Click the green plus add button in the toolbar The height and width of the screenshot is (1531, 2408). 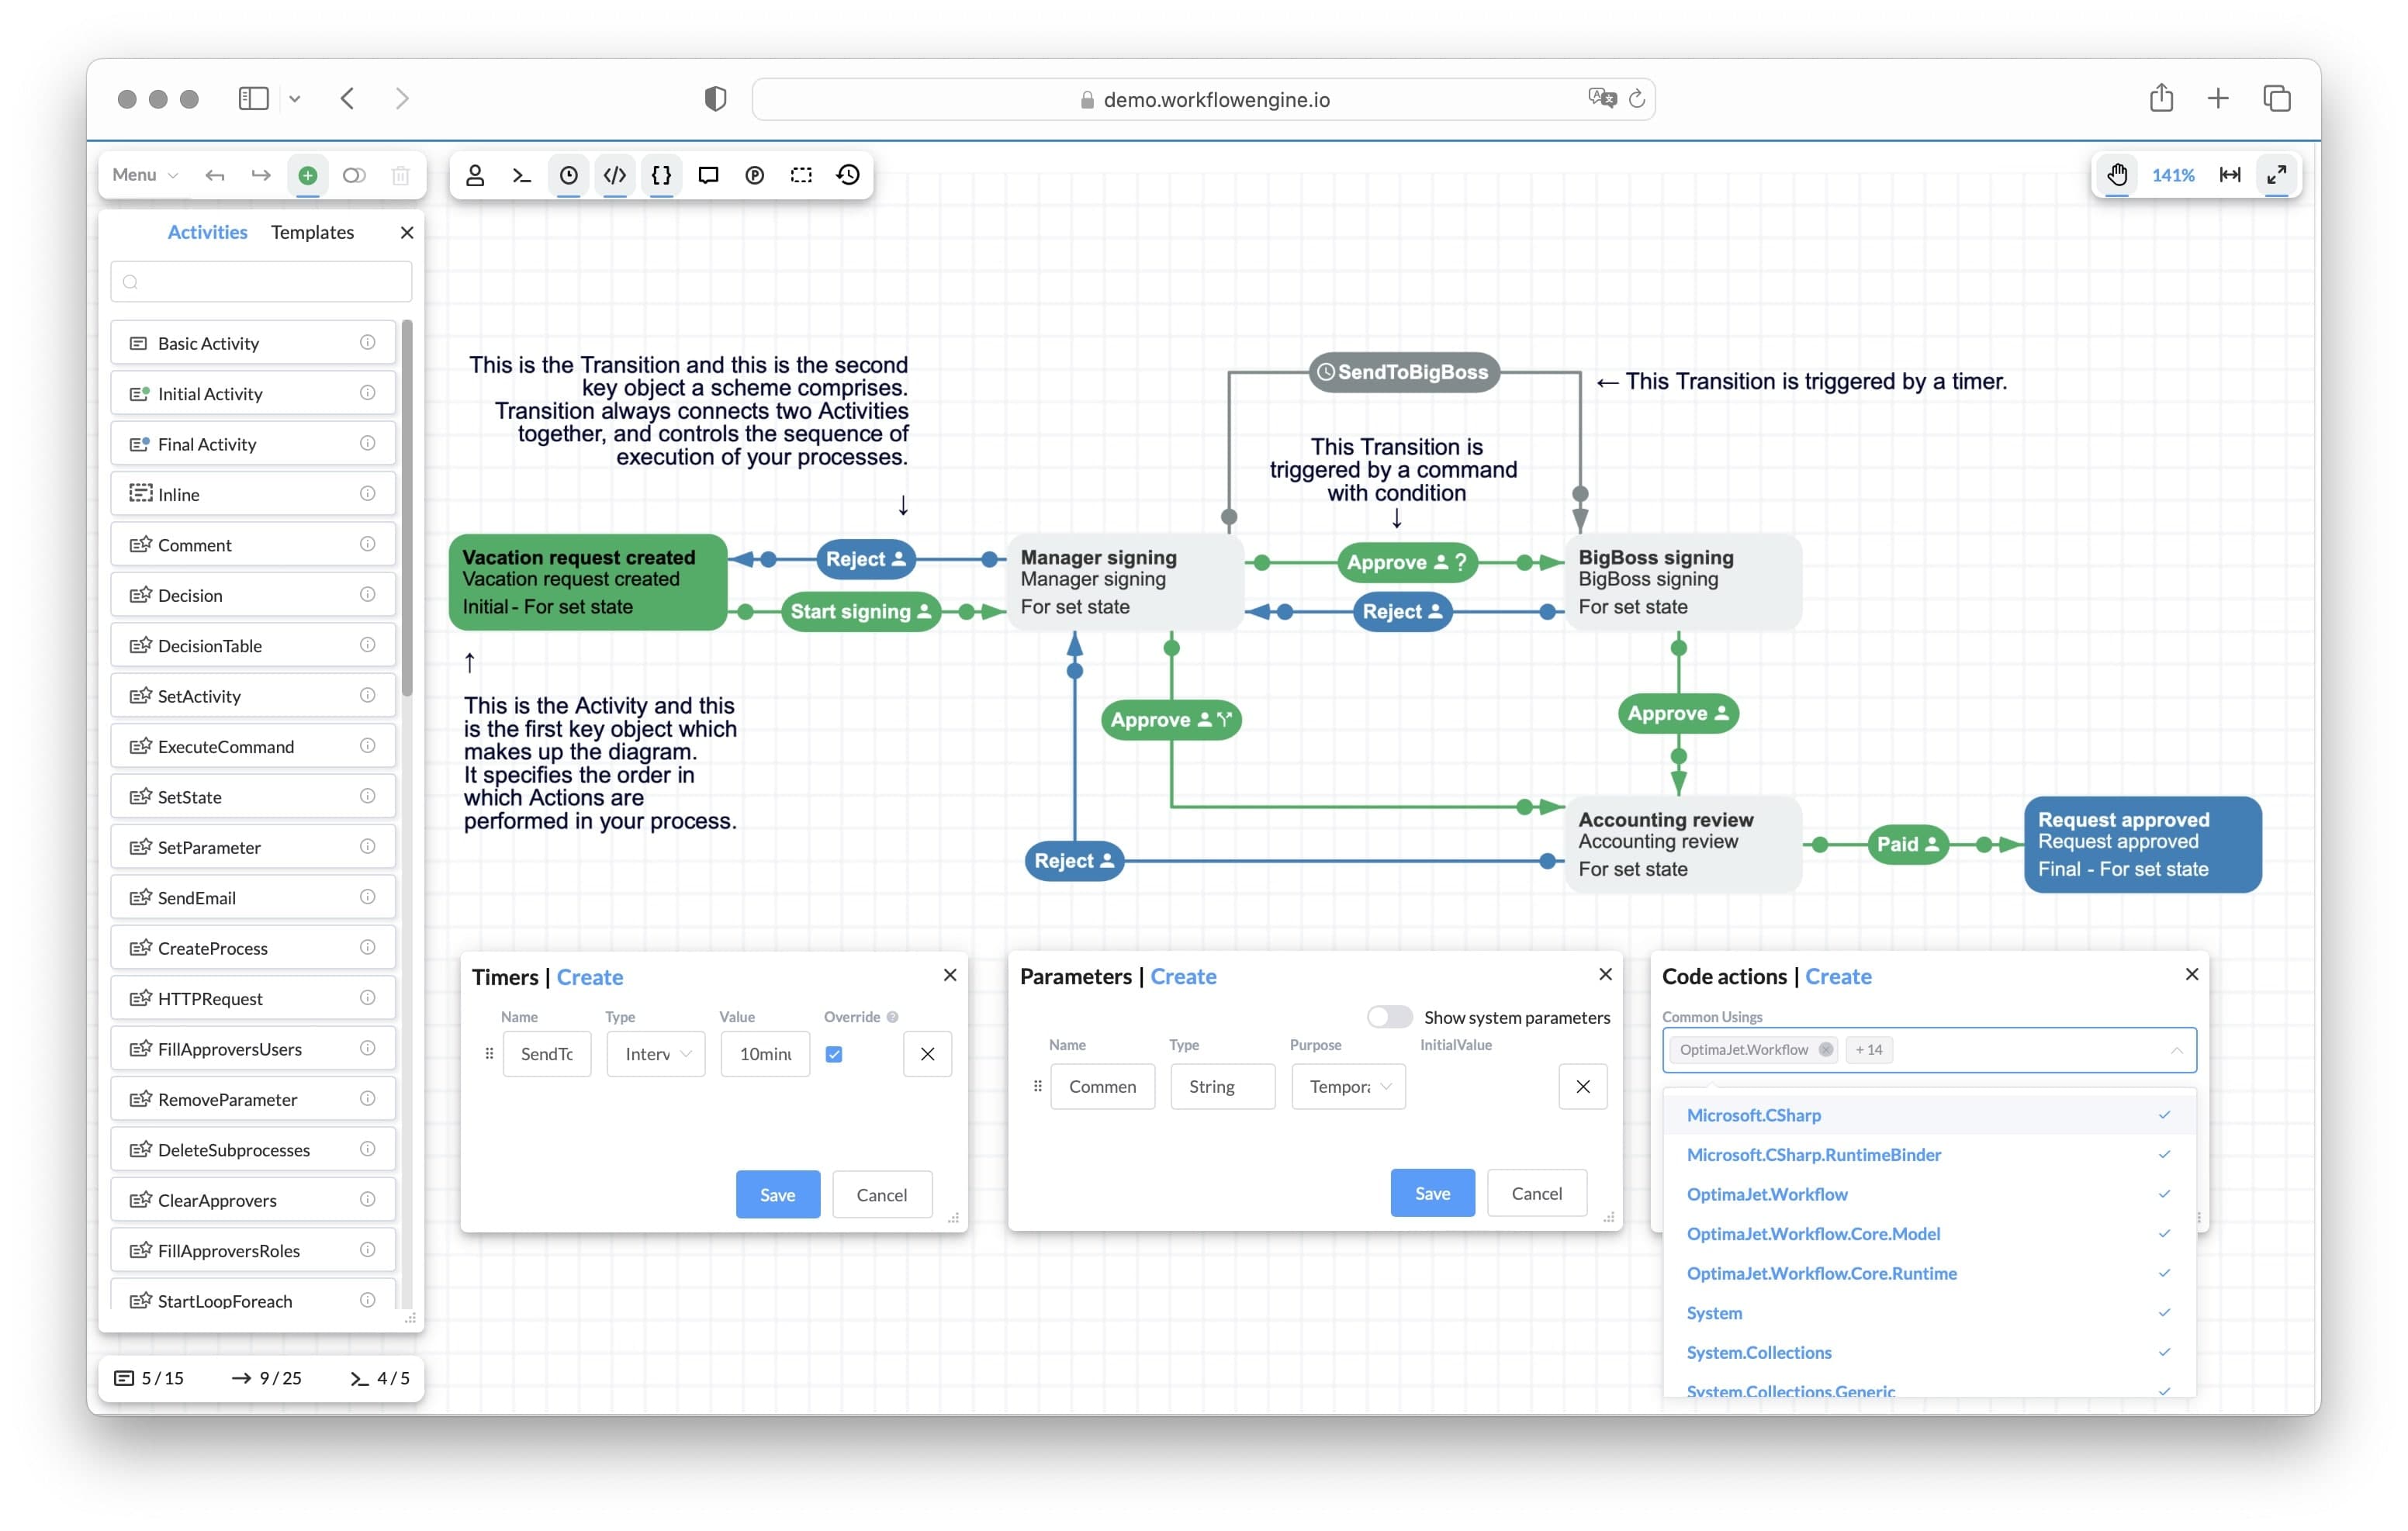click(308, 175)
